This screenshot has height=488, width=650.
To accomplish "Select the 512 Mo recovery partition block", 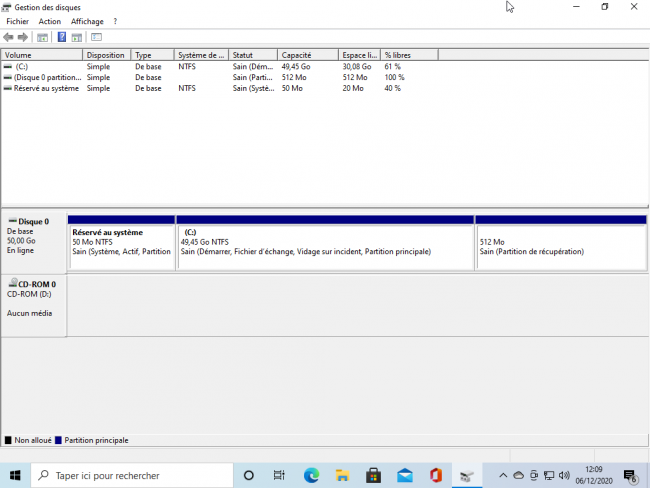I will [560, 246].
